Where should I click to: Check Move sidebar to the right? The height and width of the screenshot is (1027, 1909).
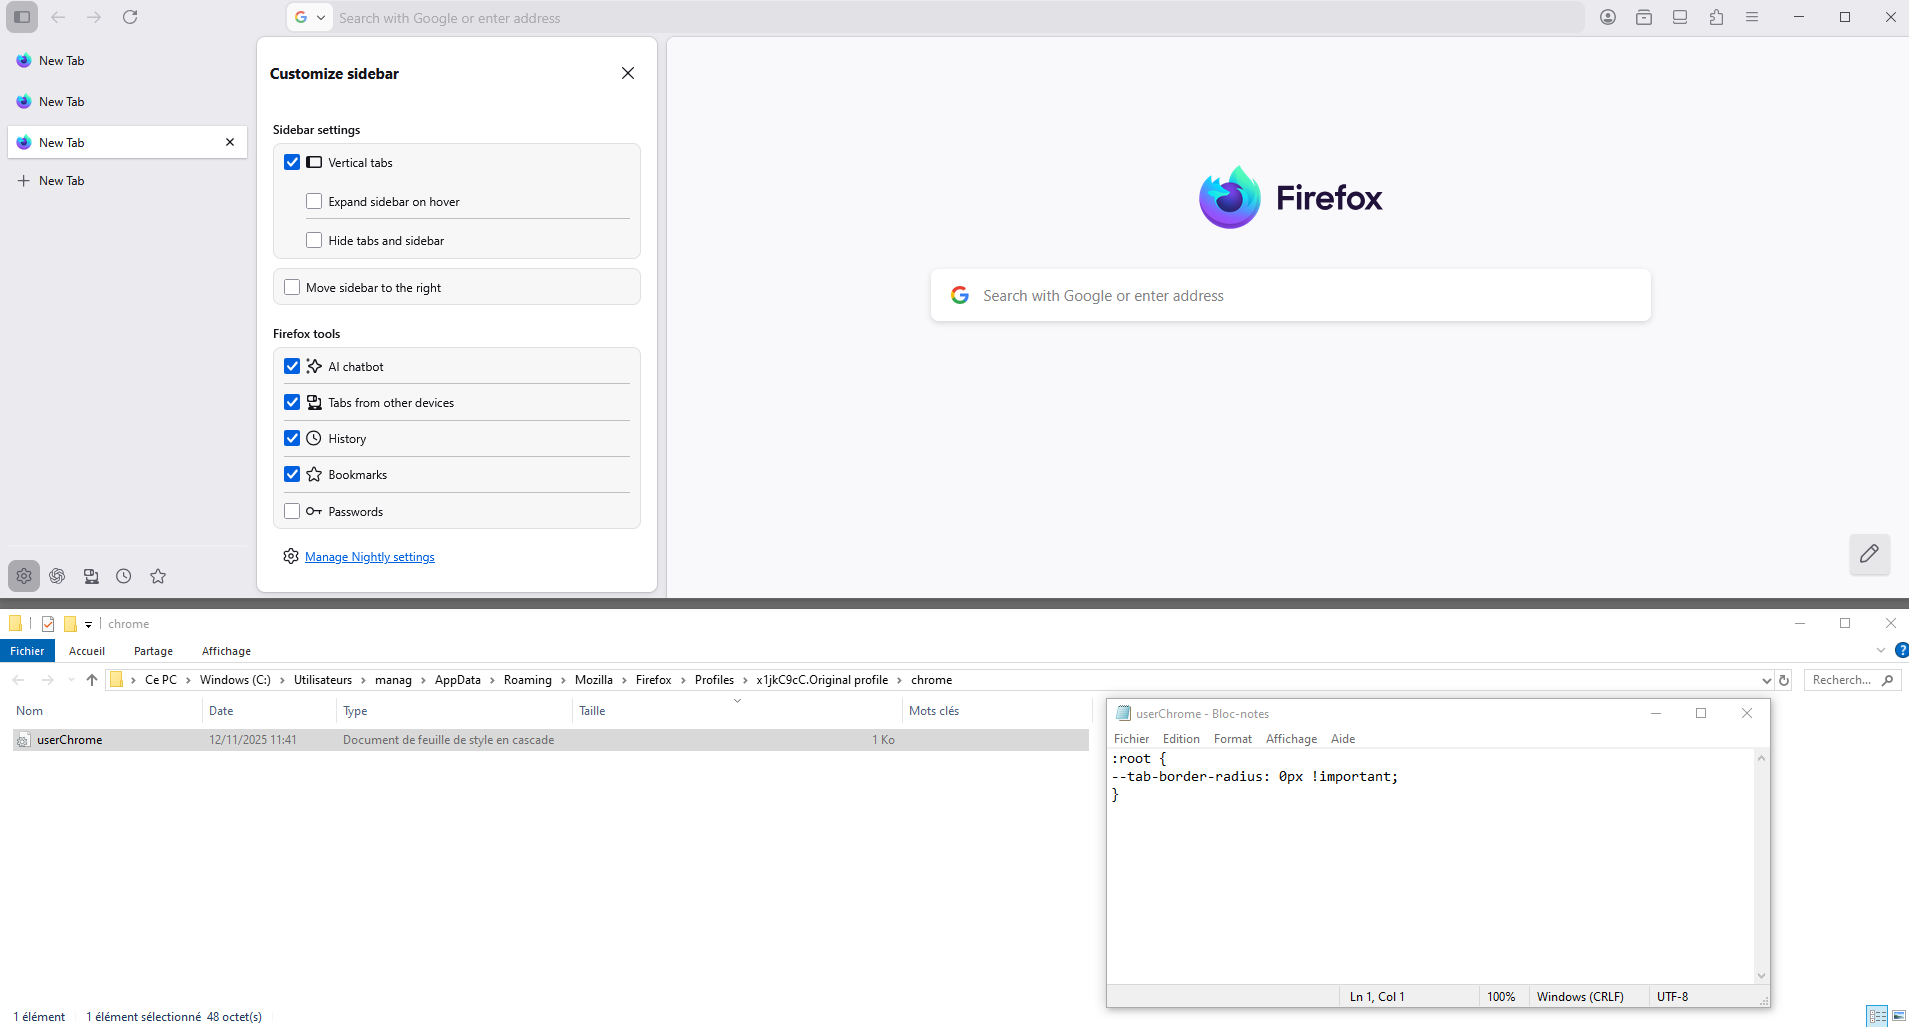click(292, 287)
